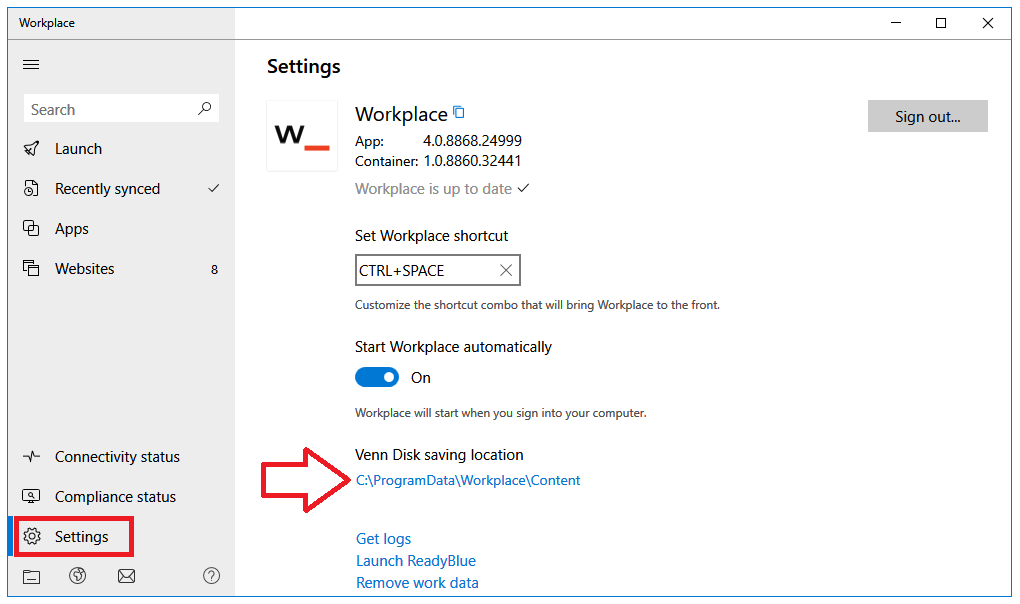
Task: Select Websites in the sidebar
Action: click(x=121, y=269)
